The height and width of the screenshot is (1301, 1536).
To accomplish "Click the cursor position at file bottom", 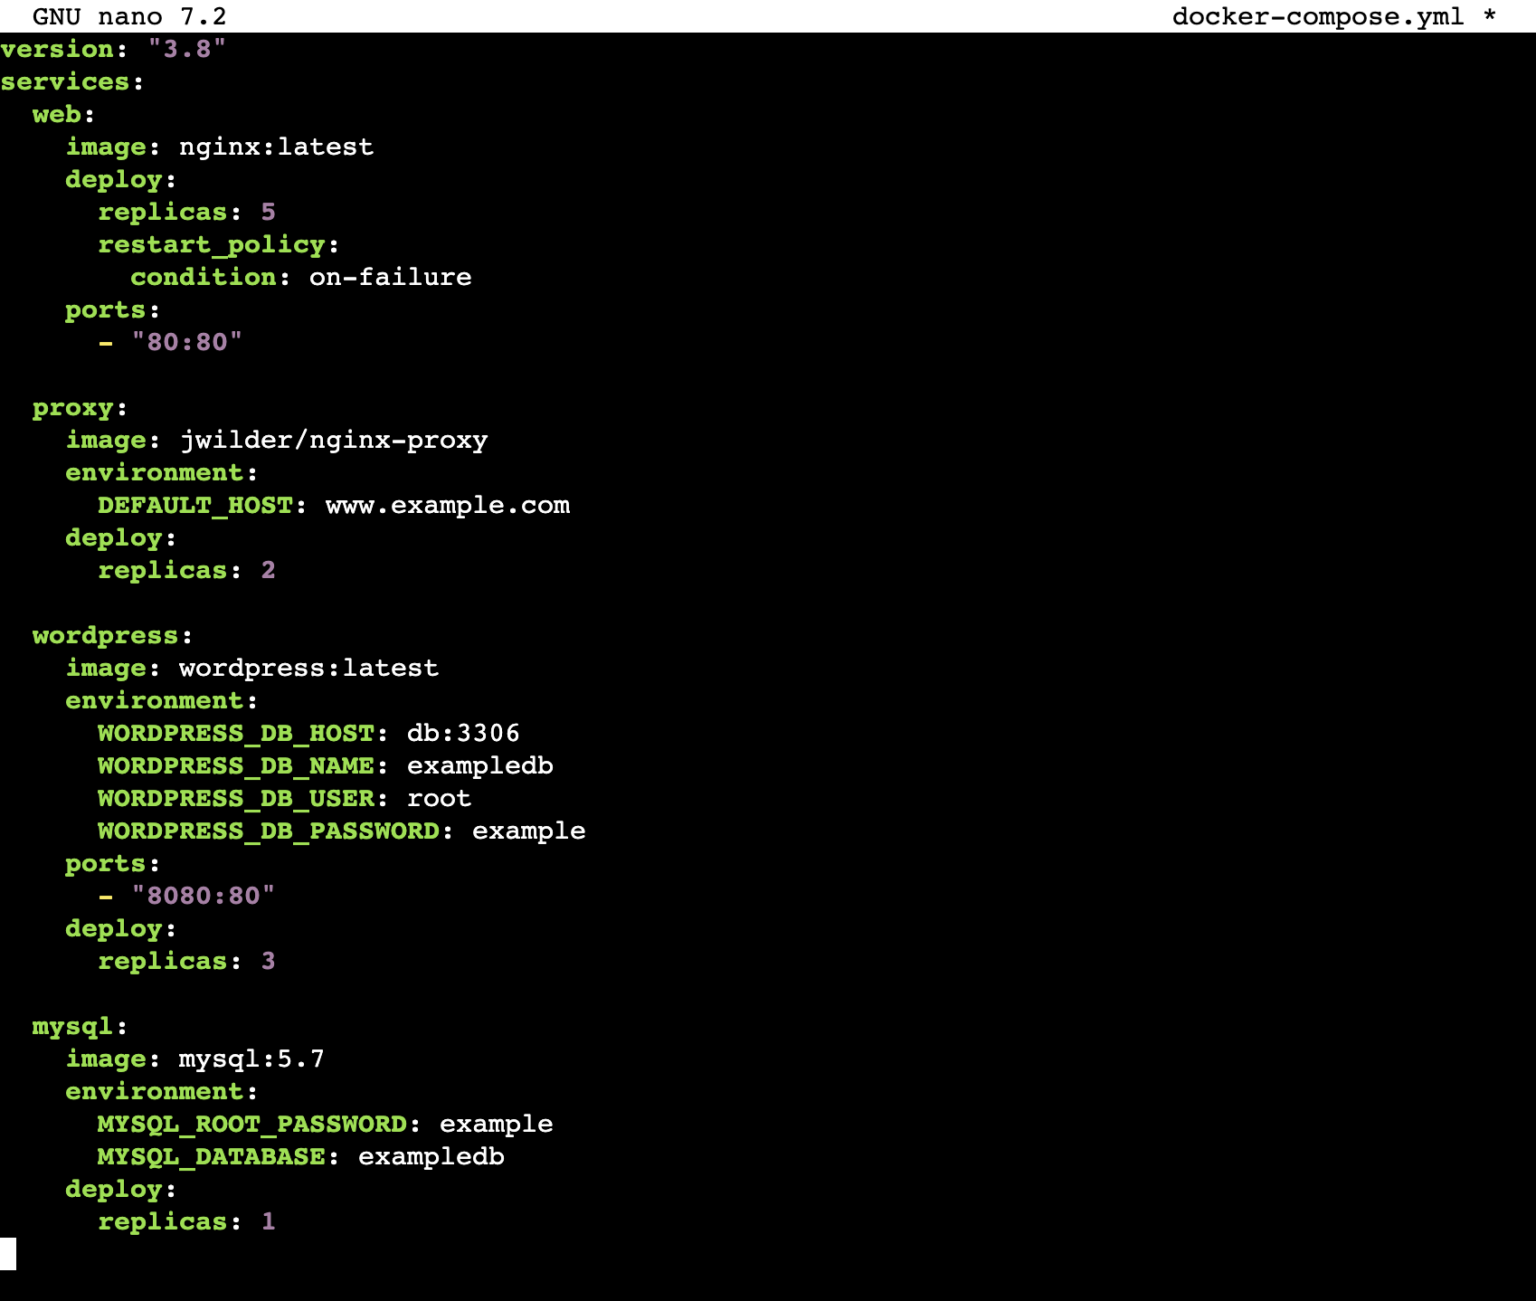I will tap(9, 1250).
